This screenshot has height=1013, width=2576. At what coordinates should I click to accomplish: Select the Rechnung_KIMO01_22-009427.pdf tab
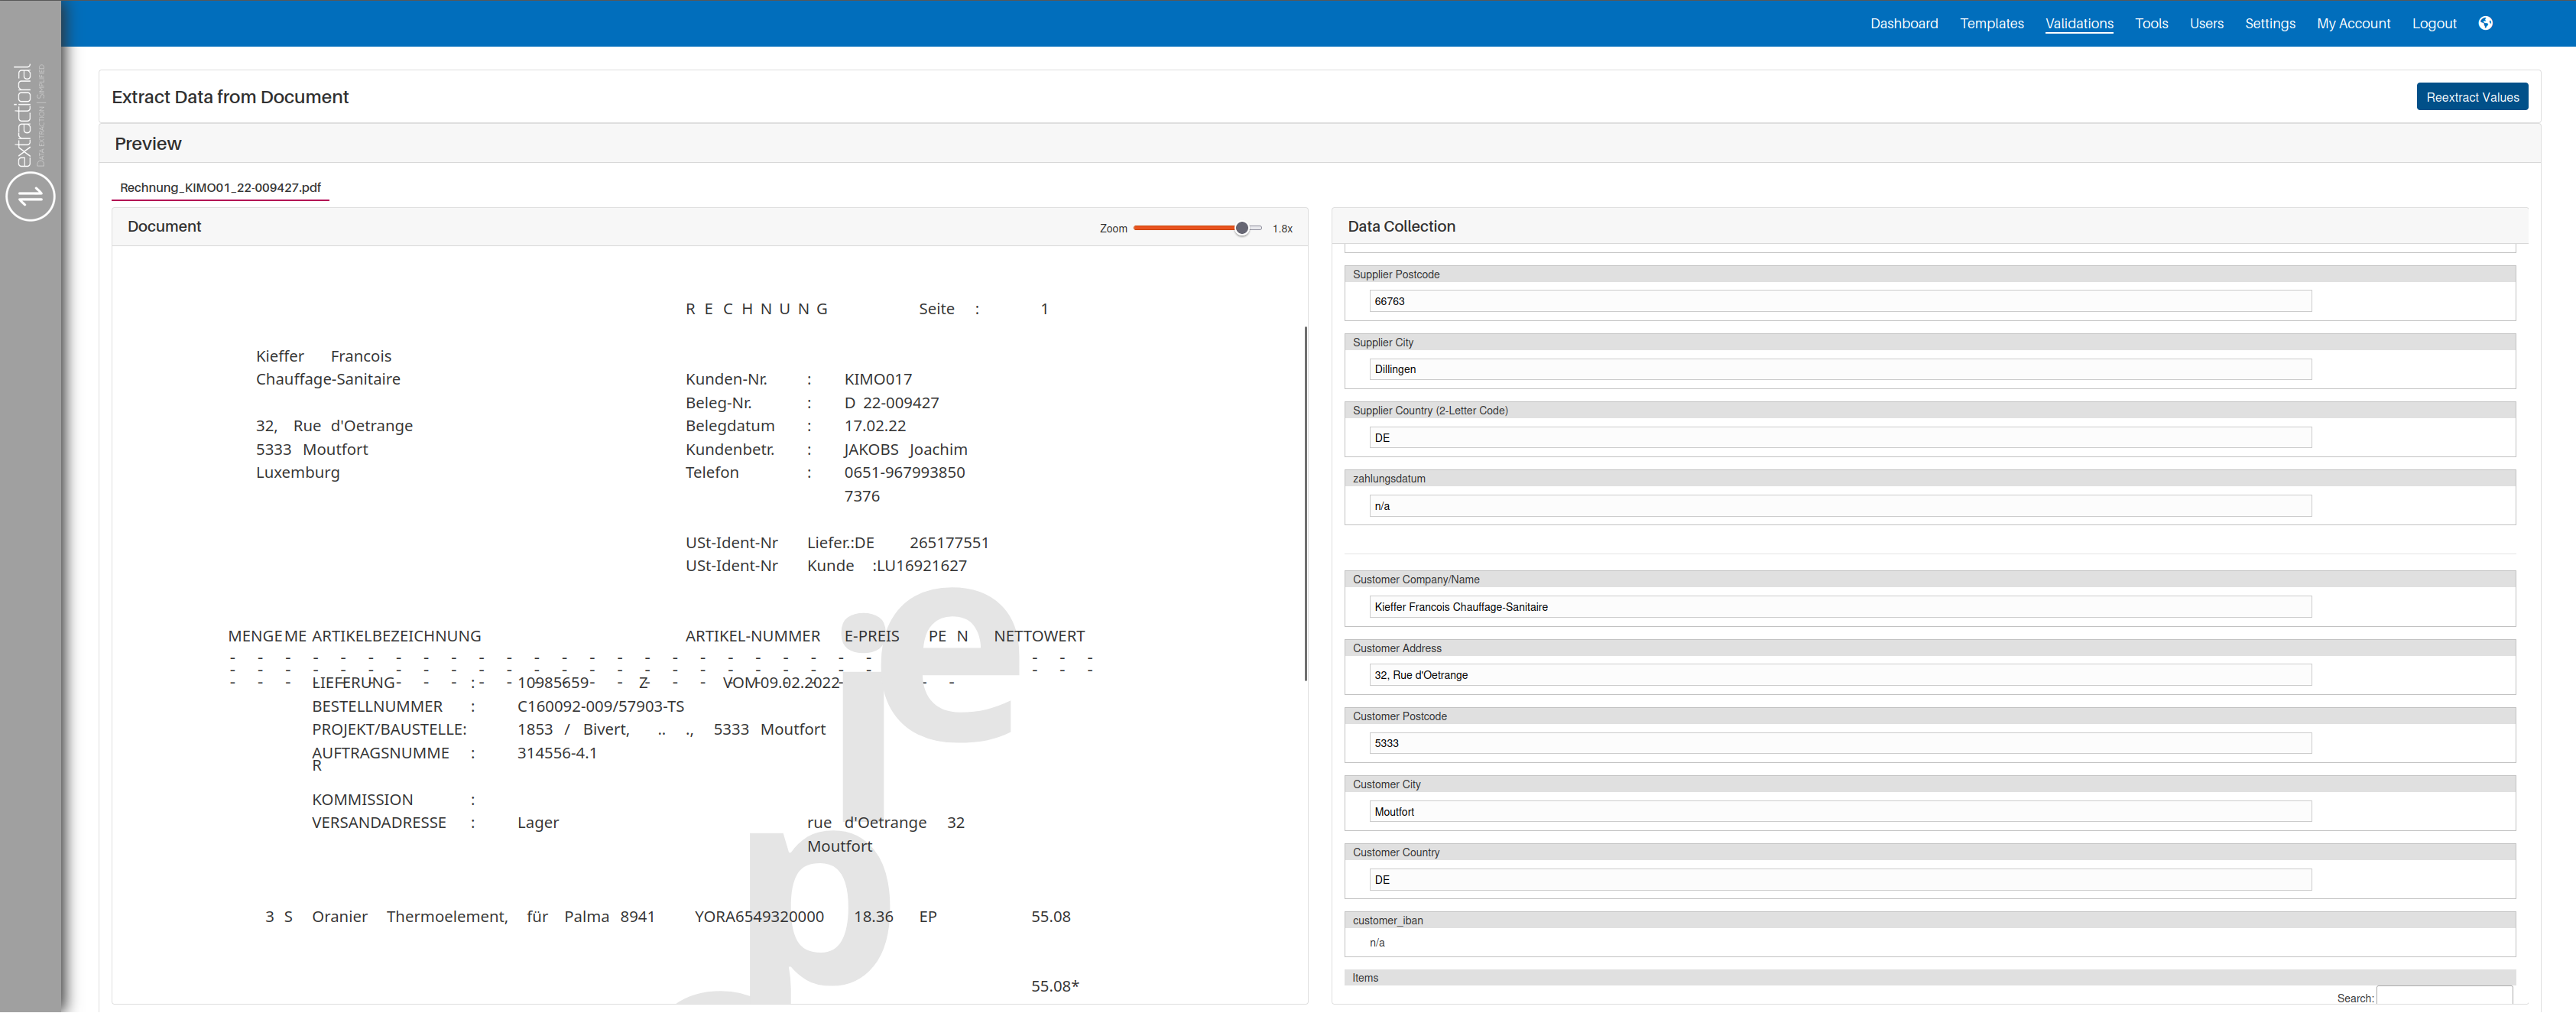click(220, 187)
